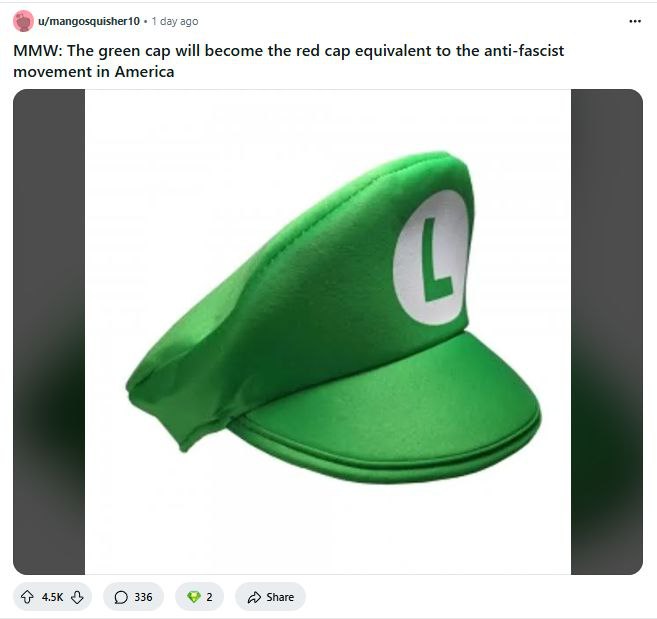Click the 4.5K vote score
This screenshot has width=657, height=619.
52,597
